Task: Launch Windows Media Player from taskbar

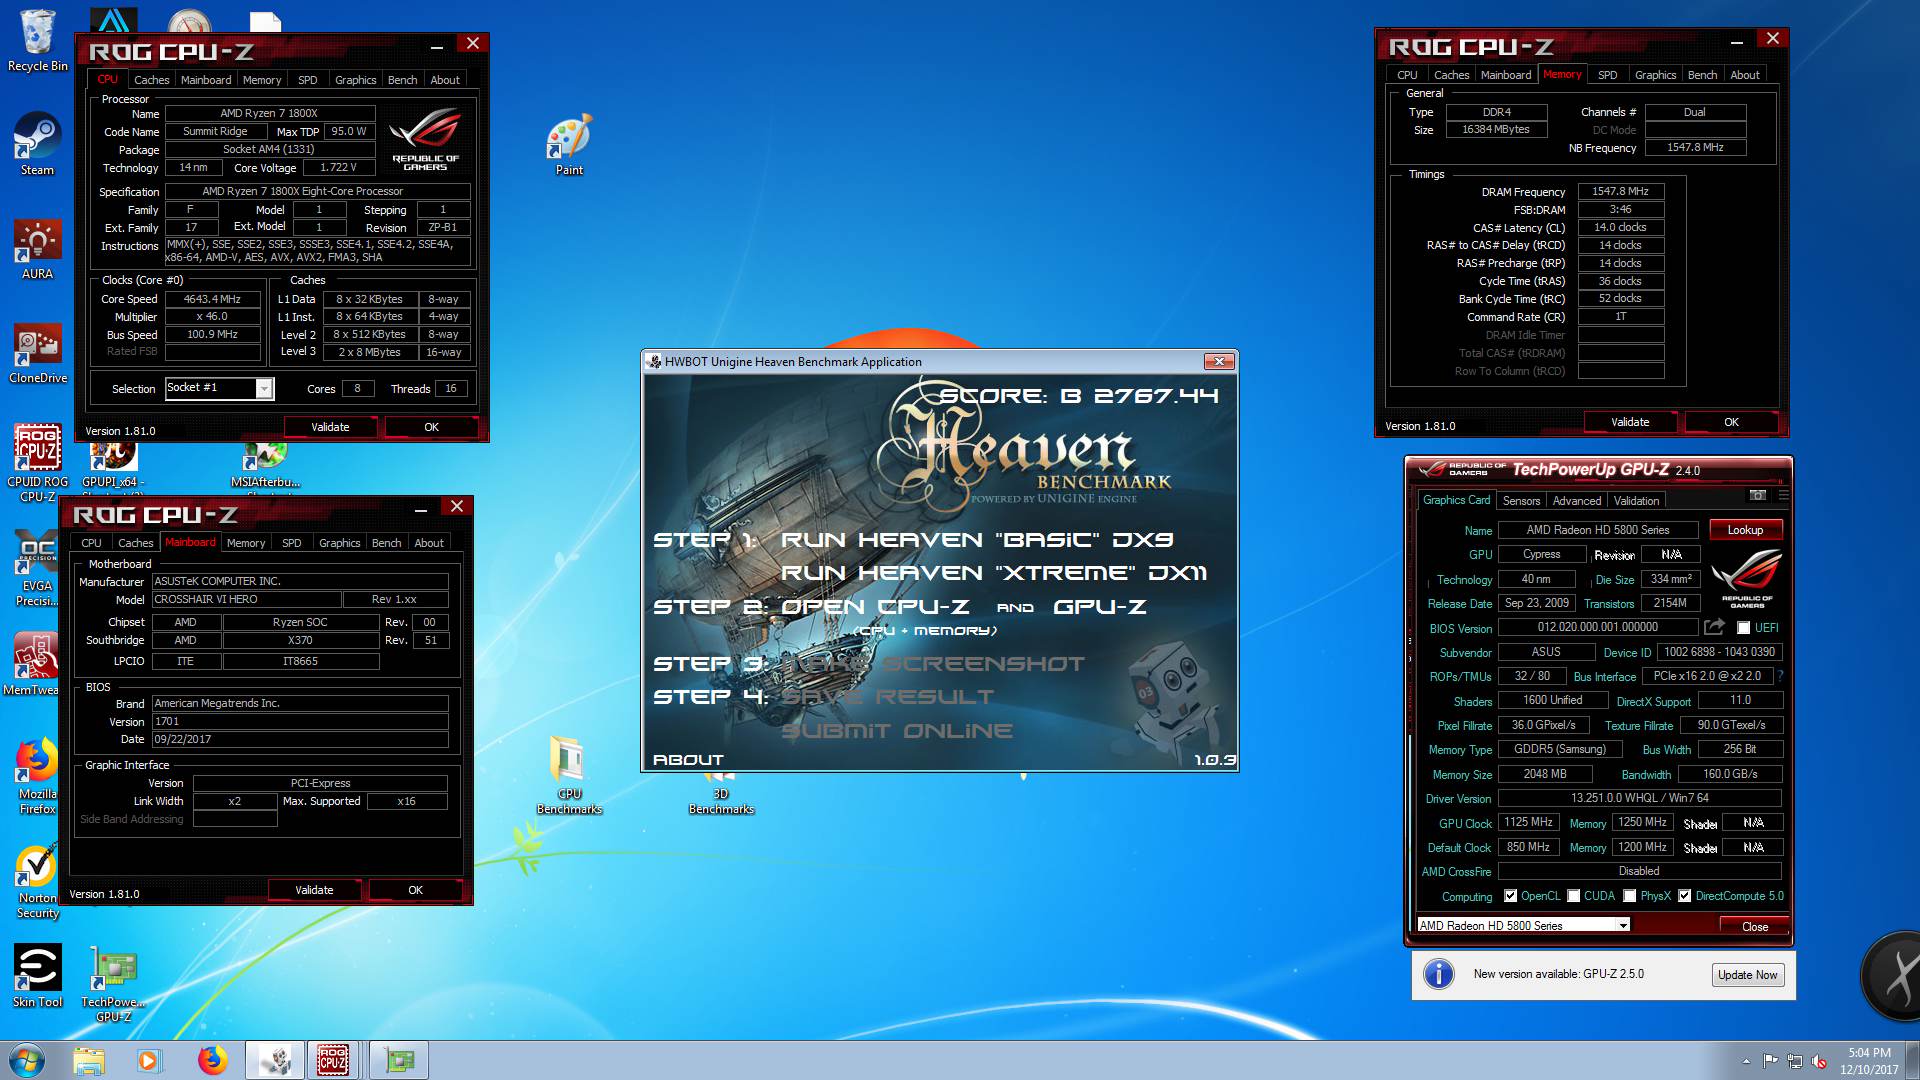Action: pos(150,1060)
